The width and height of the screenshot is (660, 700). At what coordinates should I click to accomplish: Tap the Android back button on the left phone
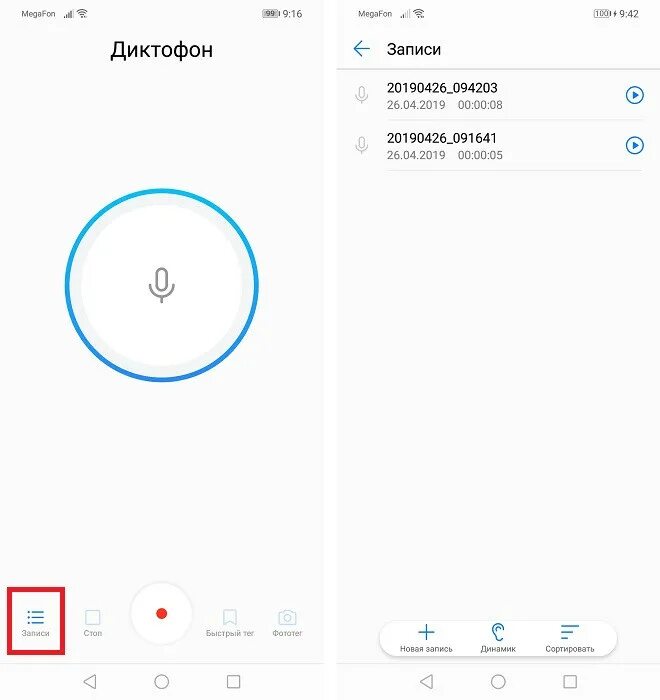90,682
